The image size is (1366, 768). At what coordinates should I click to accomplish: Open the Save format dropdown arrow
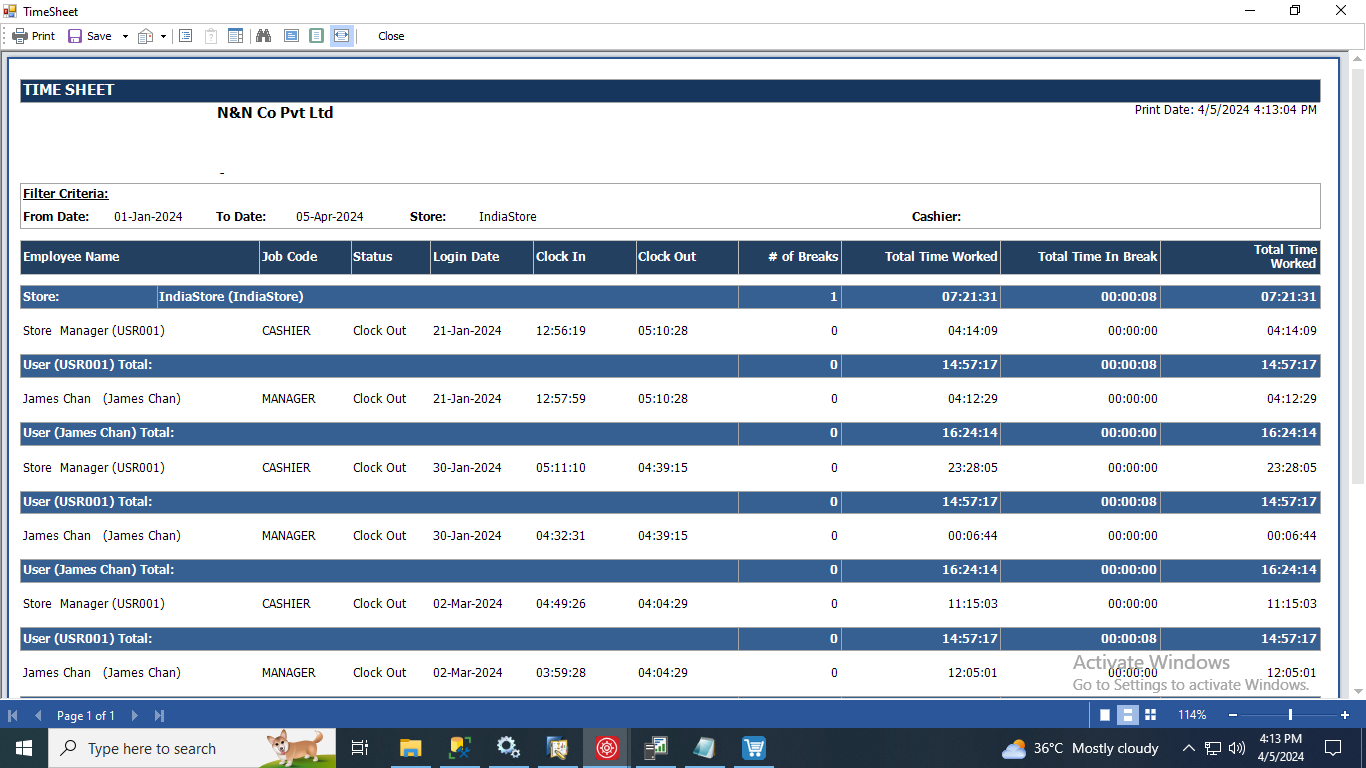pyautogui.click(x=125, y=36)
